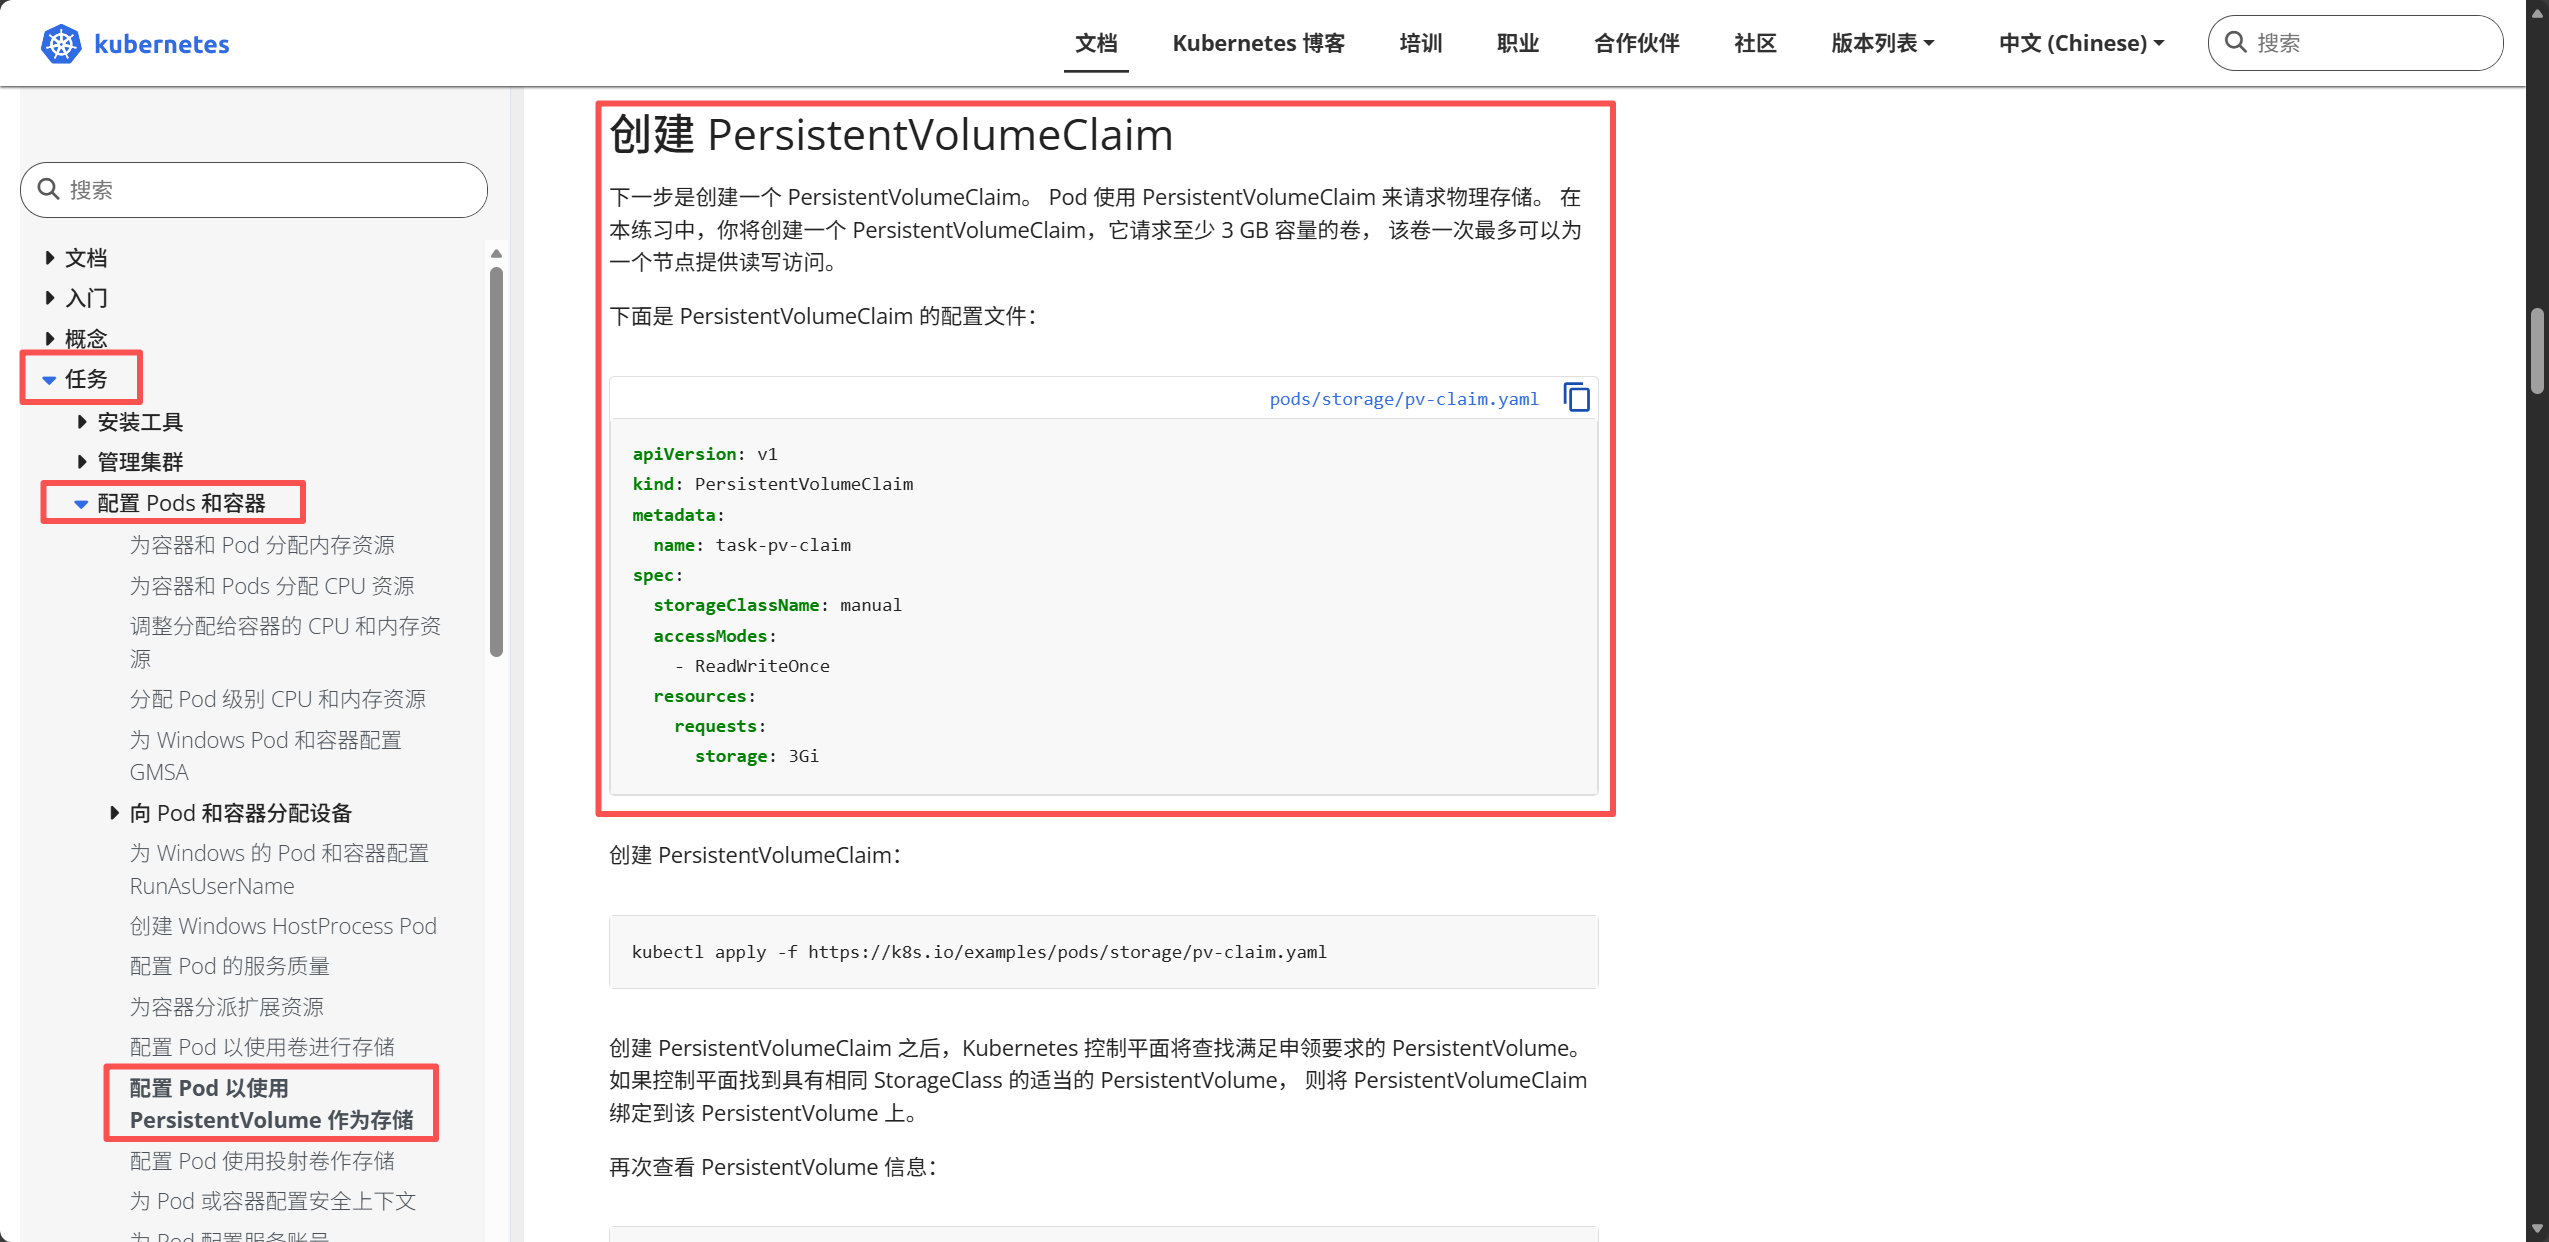Click the magnifier icon in the sidebar search
Viewport: 2549px width, 1242px height.
pyautogui.click(x=48, y=189)
